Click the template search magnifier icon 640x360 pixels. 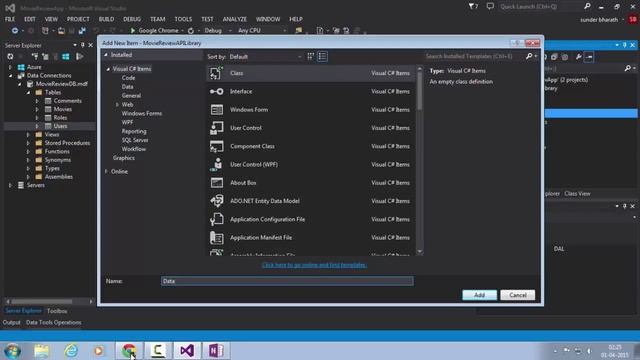tap(529, 56)
